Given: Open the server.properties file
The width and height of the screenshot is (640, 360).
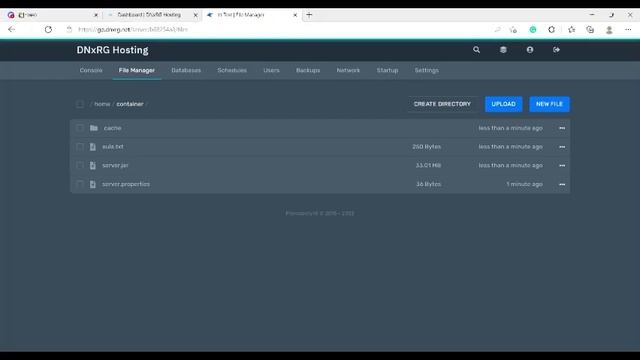Looking at the screenshot, I should click(x=126, y=184).
